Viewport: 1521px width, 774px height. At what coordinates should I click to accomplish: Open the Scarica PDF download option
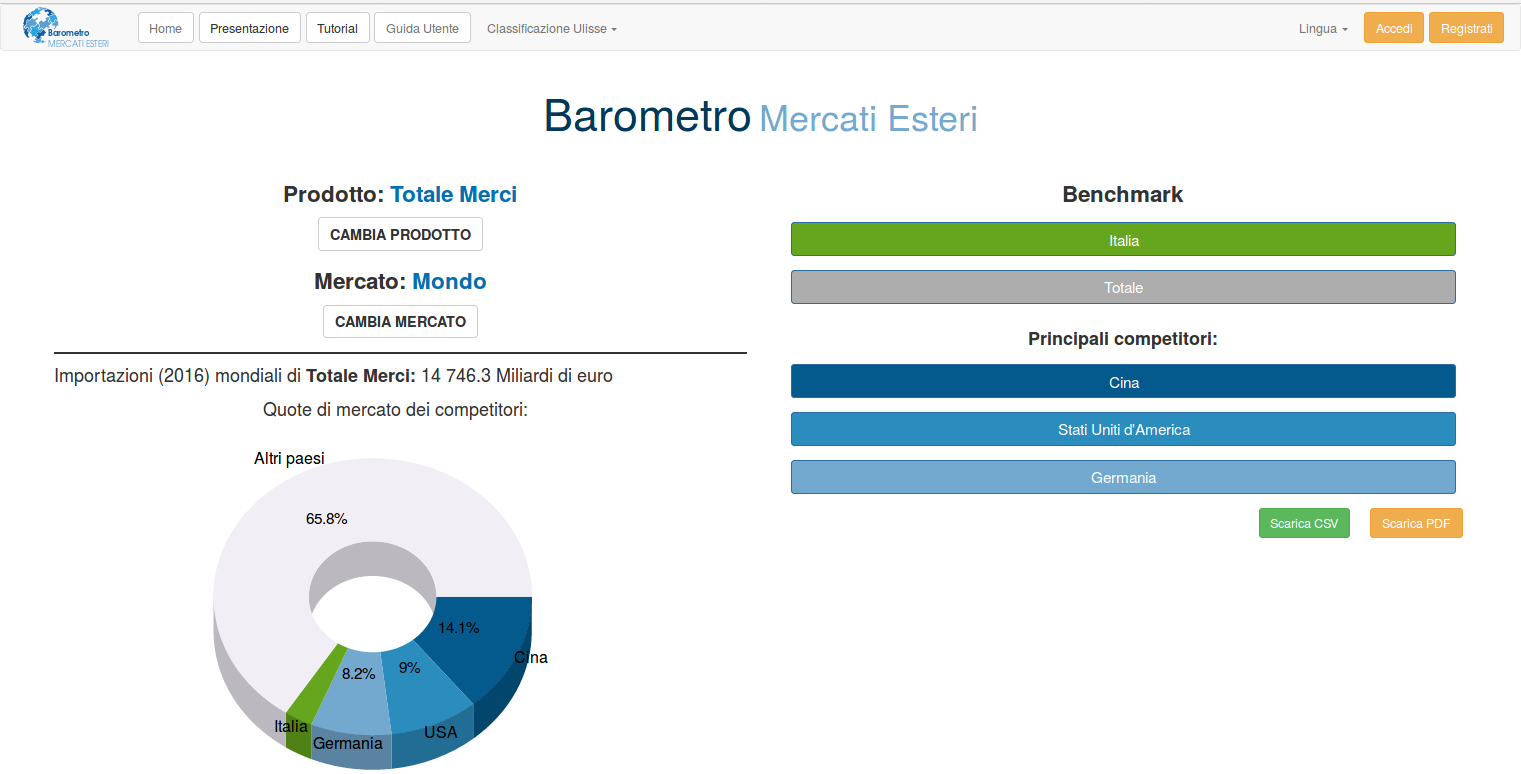tap(1416, 522)
